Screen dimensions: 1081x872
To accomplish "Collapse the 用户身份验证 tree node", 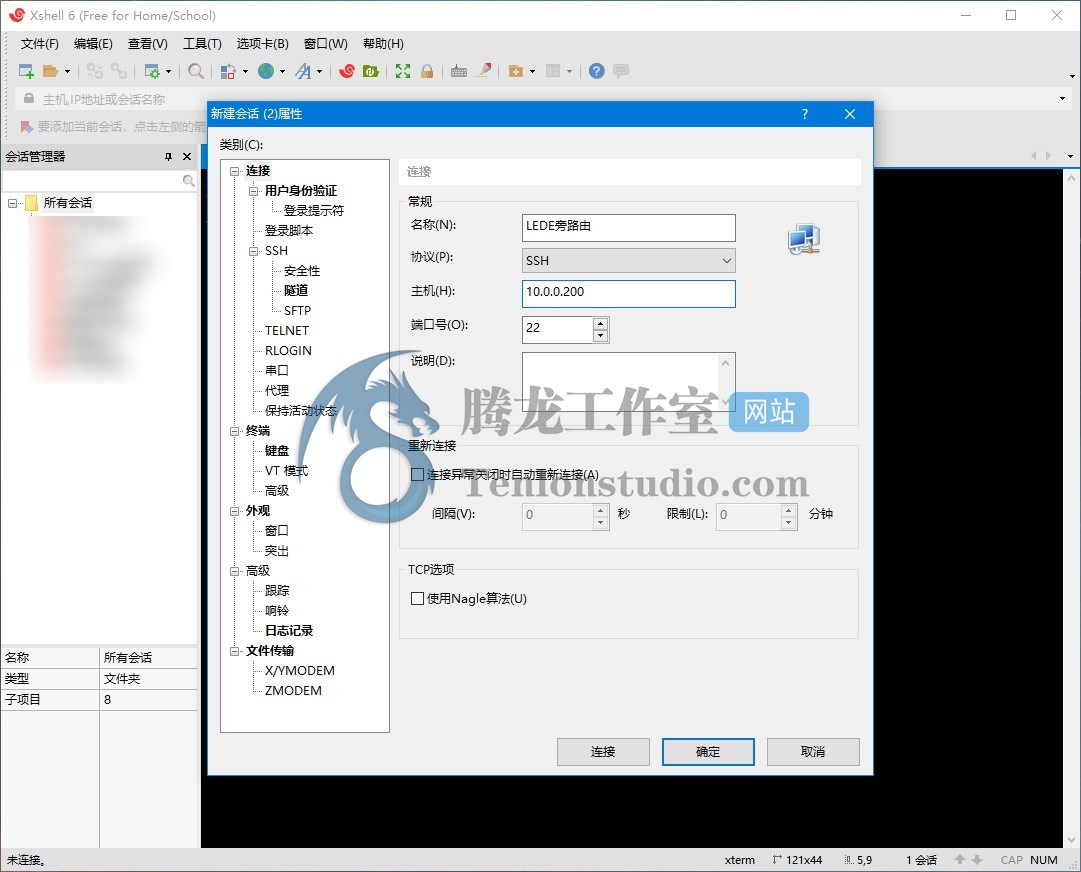I will tap(254, 191).
